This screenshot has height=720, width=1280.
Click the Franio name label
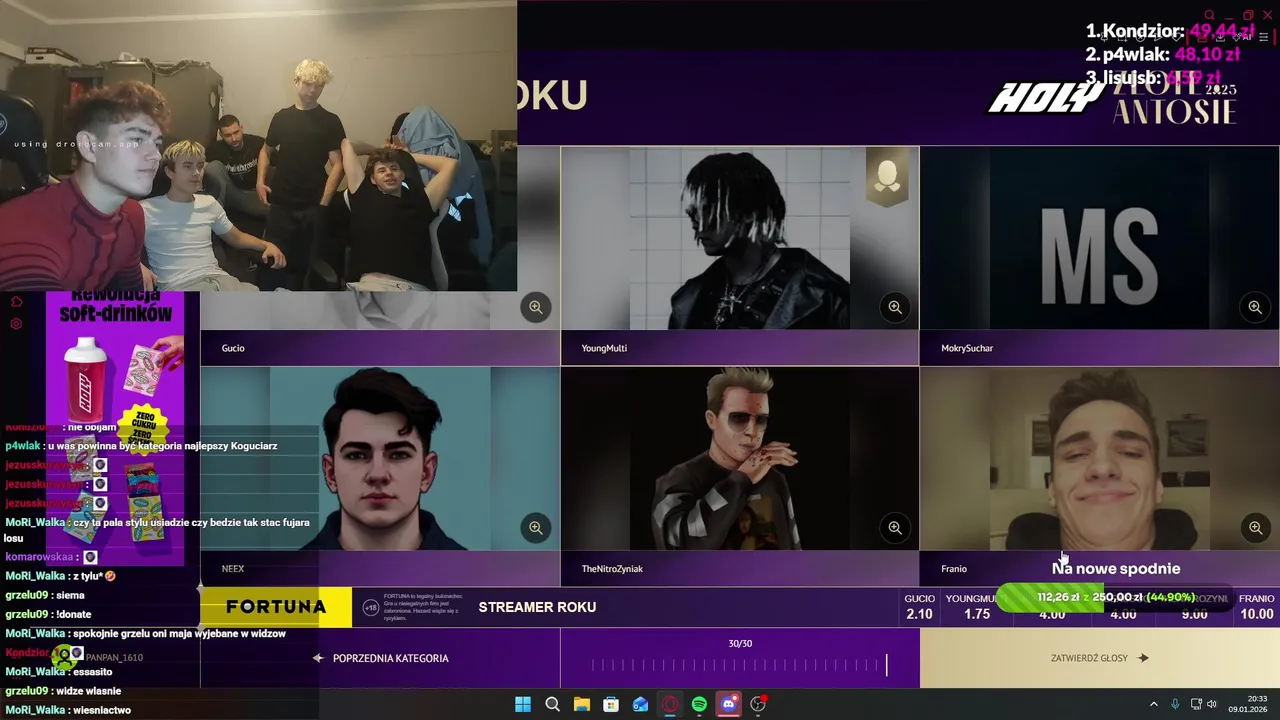pyautogui.click(x=954, y=568)
